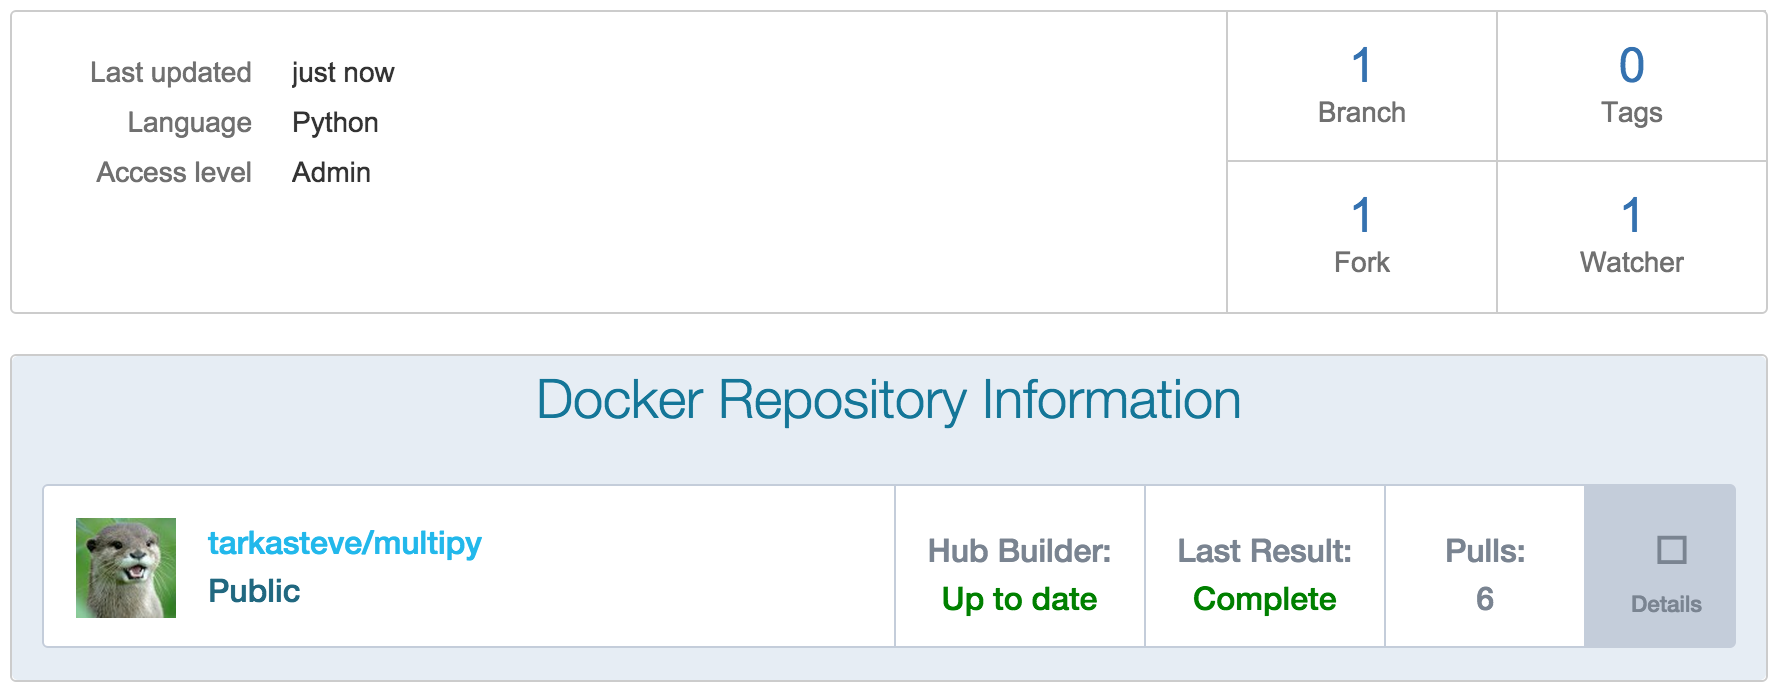Click the otter avatar thumbnail

click(x=126, y=568)
